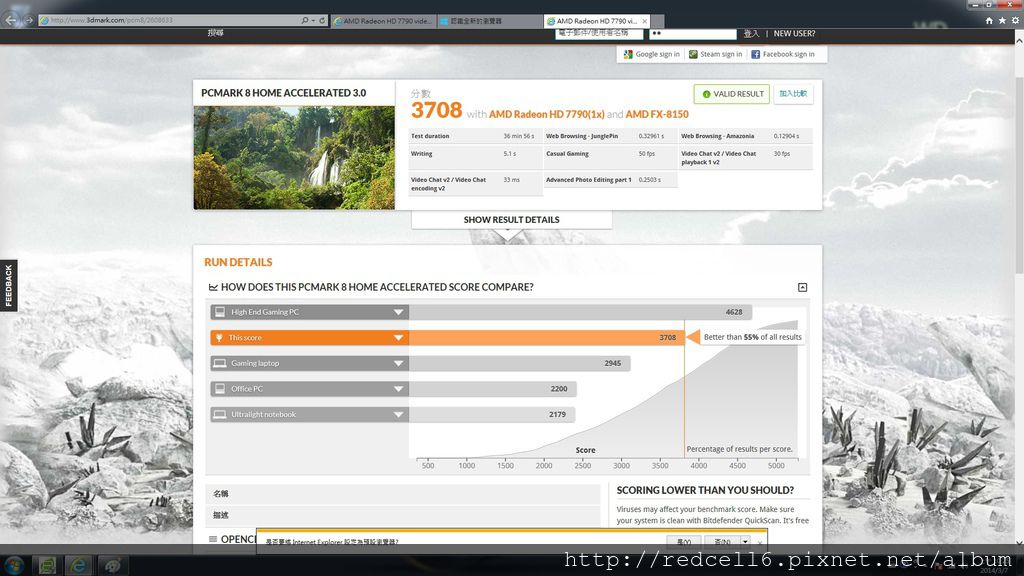The width and height of the screenshot is (1024, 576).
Task: Collapse the score comparison section
Action: 803,287
